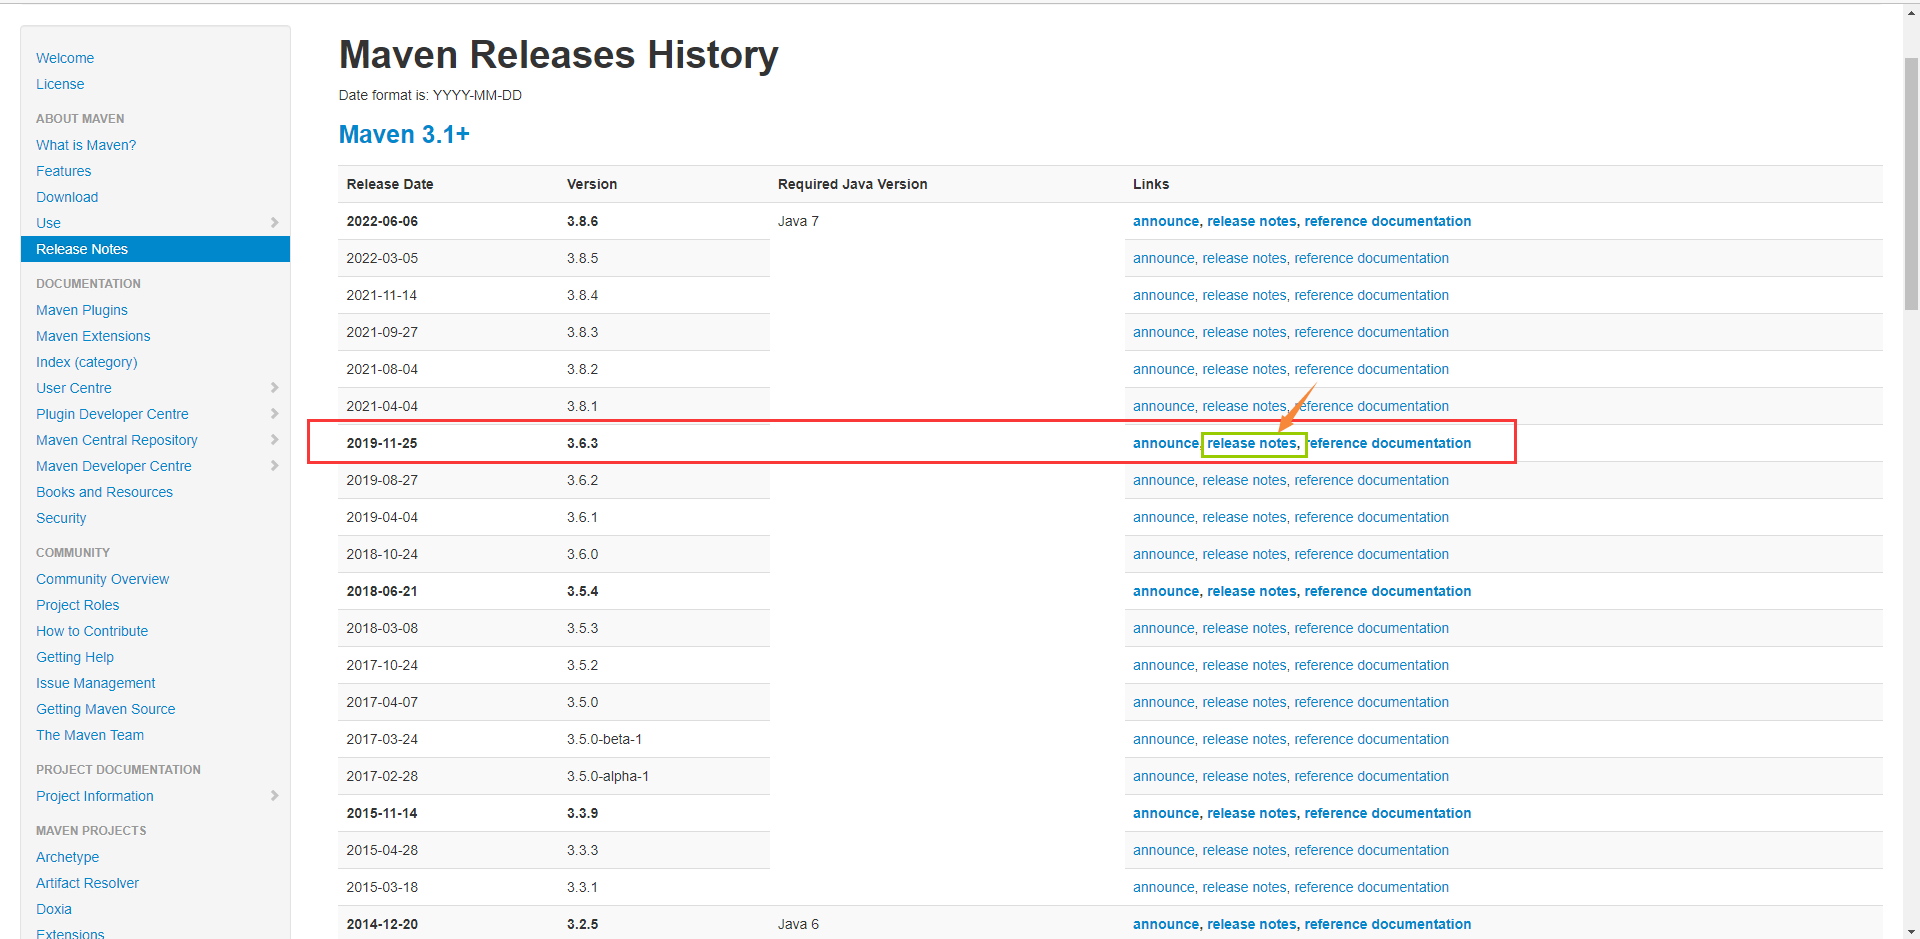Open release notes for version 3.8.5
The image size is (1920, 939).
point(1244,258)
